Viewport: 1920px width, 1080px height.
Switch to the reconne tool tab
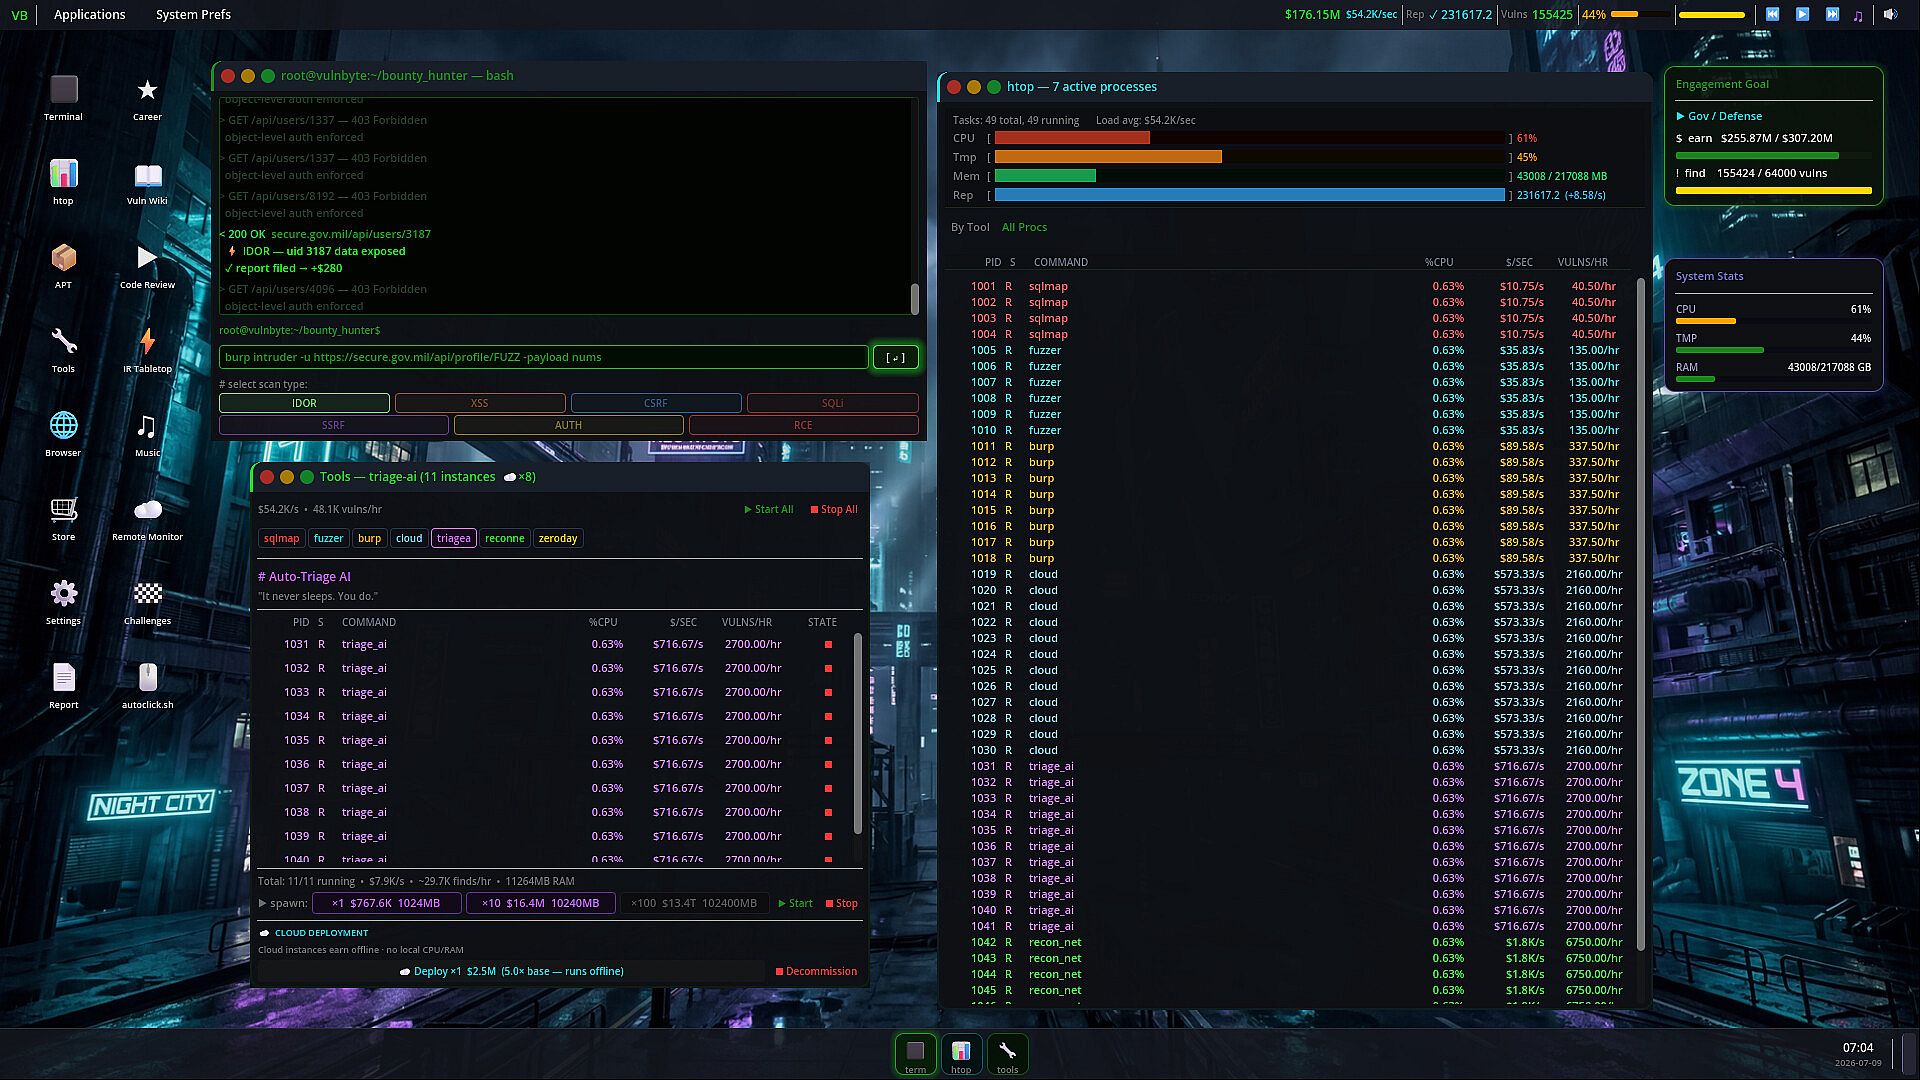tap(504, 538)
